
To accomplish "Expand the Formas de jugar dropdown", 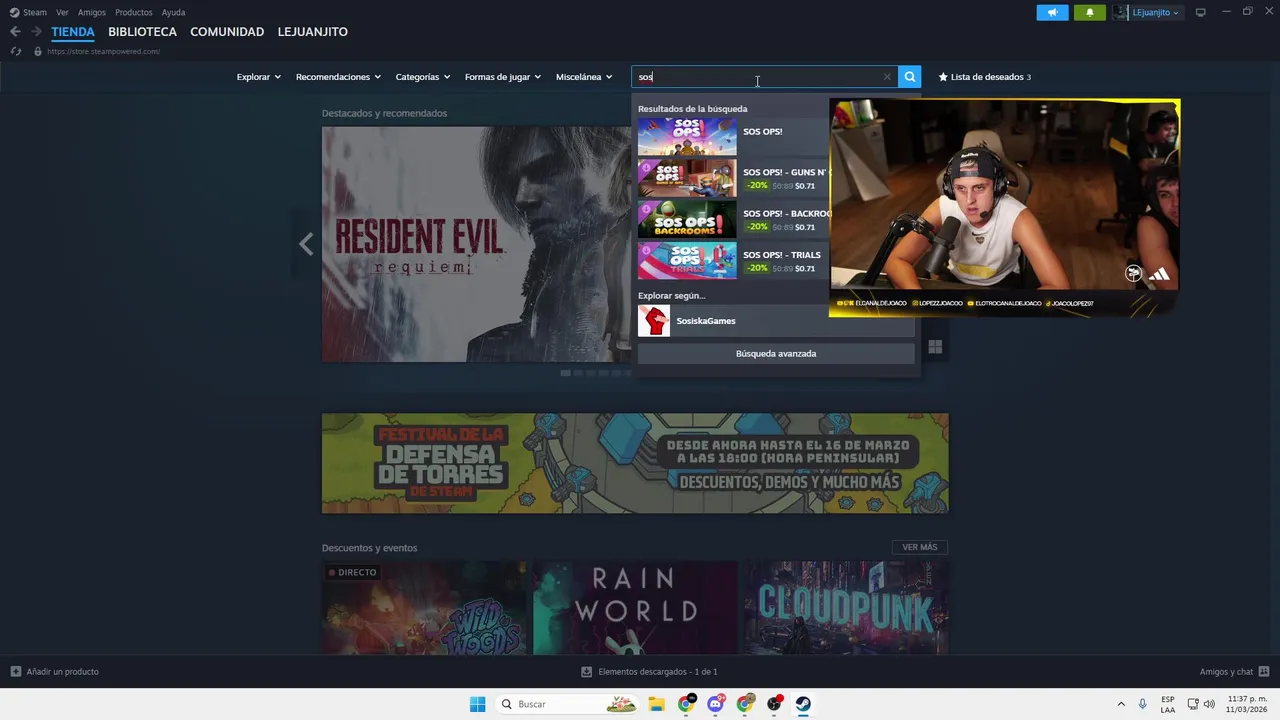I will coord(502,77).
